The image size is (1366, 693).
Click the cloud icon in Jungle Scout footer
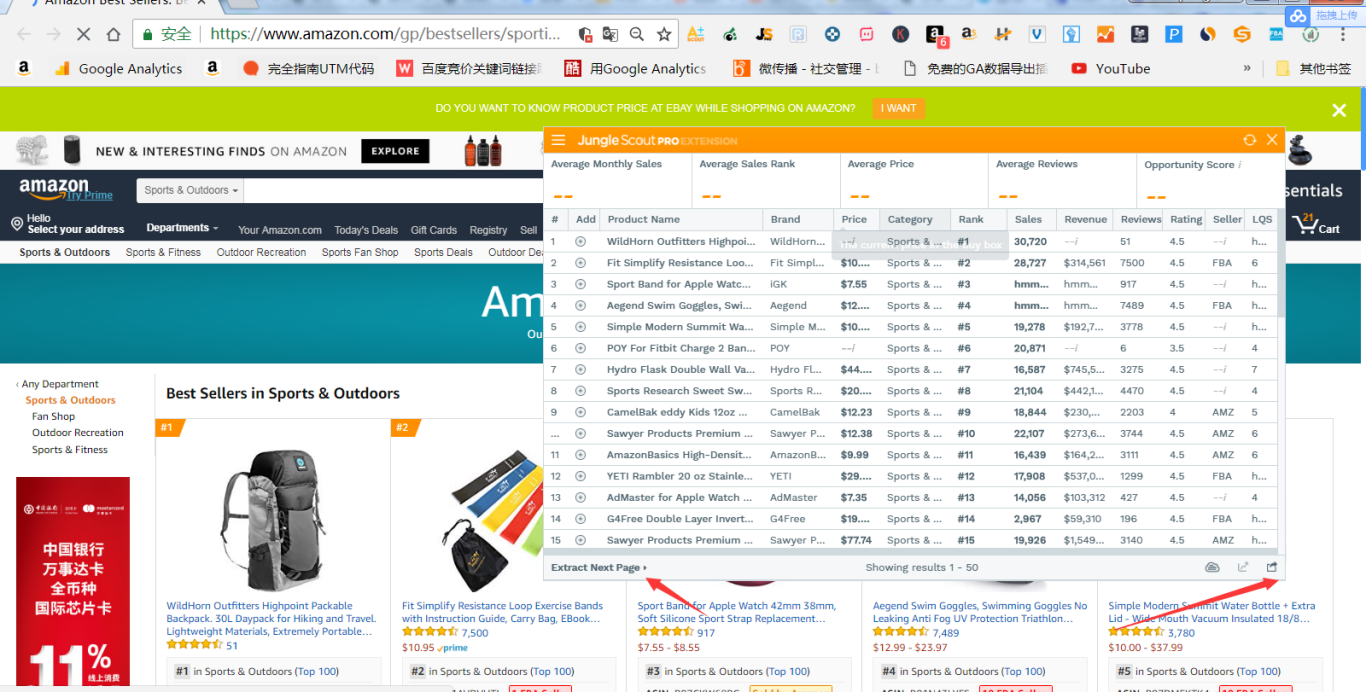(x=1212, y=567)
